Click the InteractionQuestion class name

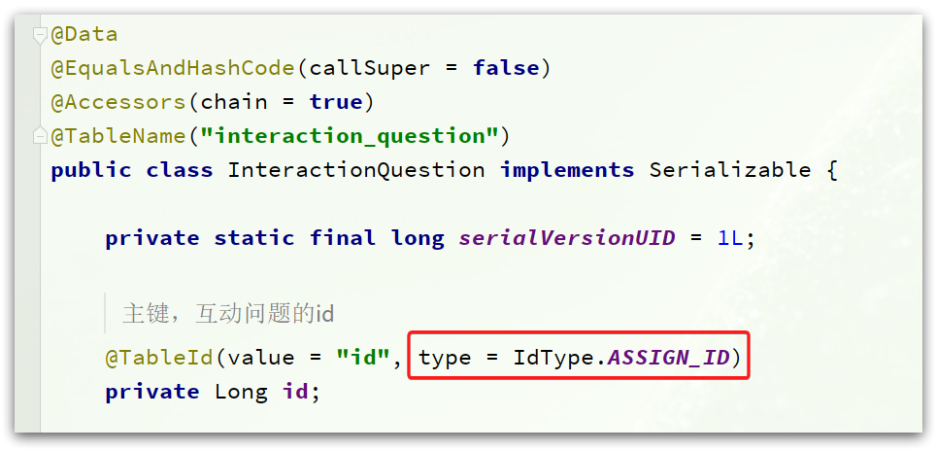pos(356,170)
